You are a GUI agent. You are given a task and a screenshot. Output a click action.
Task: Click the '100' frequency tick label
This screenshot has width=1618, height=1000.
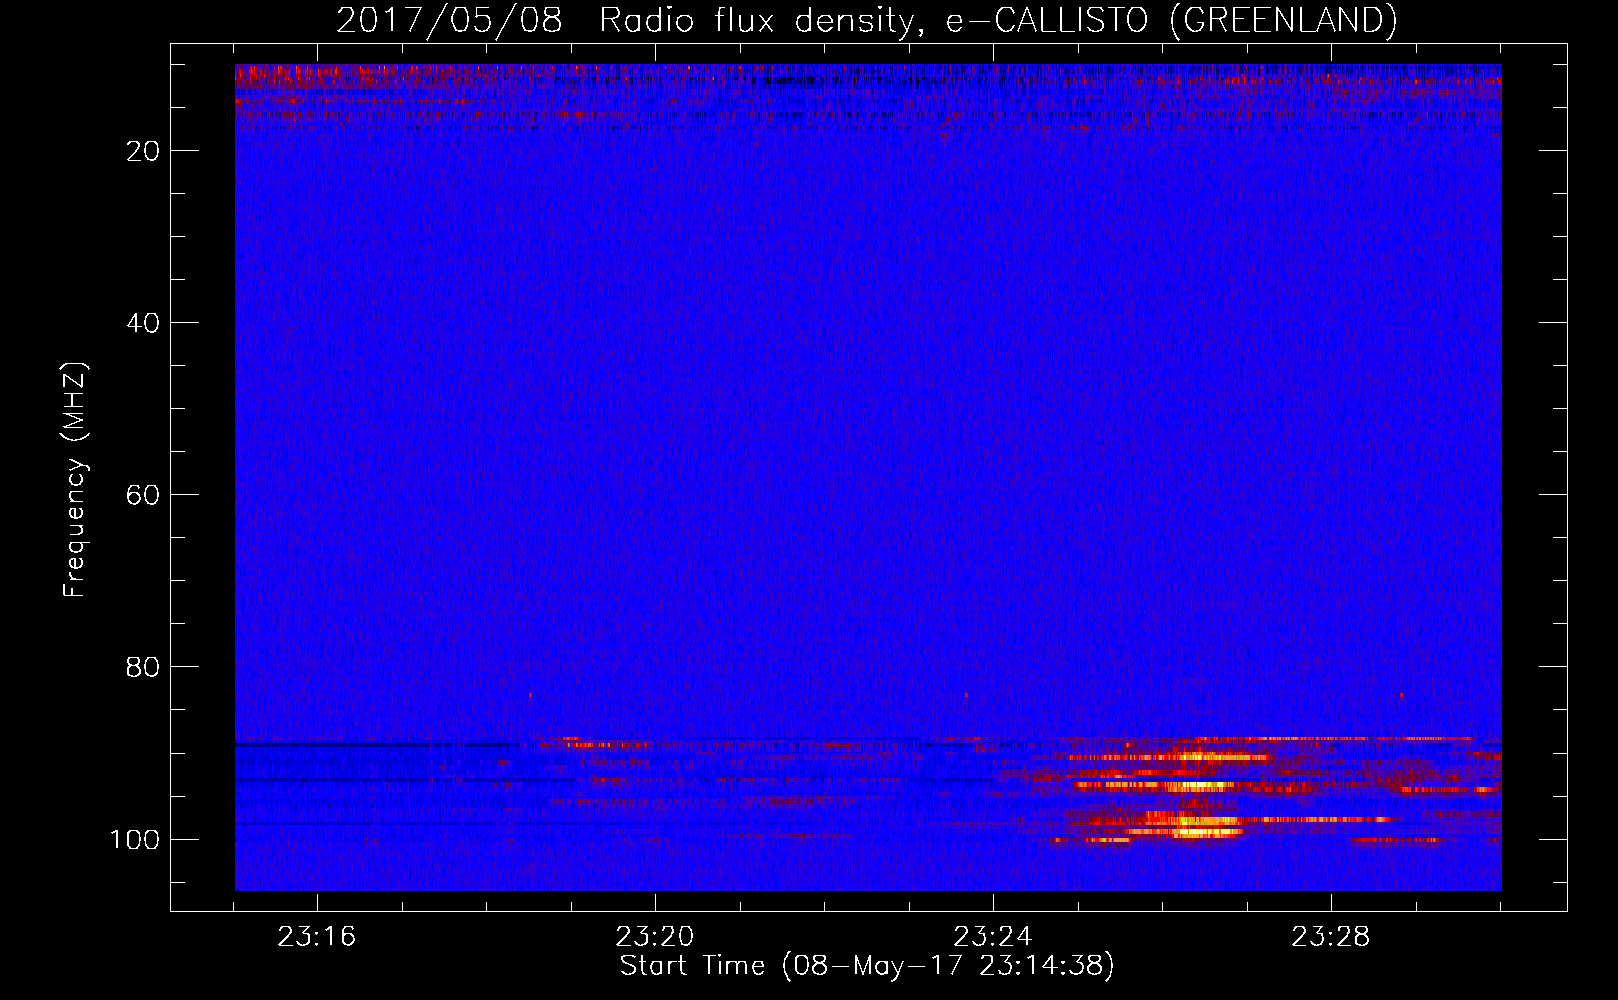[x=135, y=839]
